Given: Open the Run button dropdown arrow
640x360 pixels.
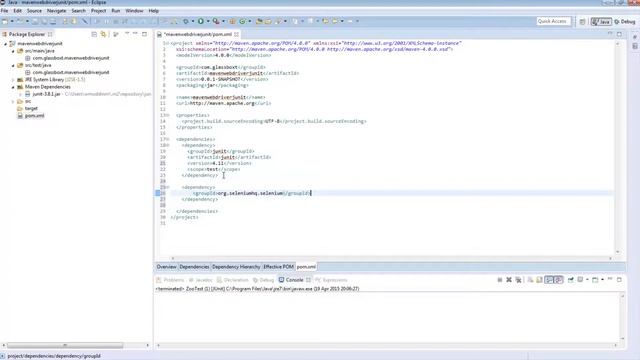Looking at the screenshot, I should pyautogui.click(x=208, y=21).
